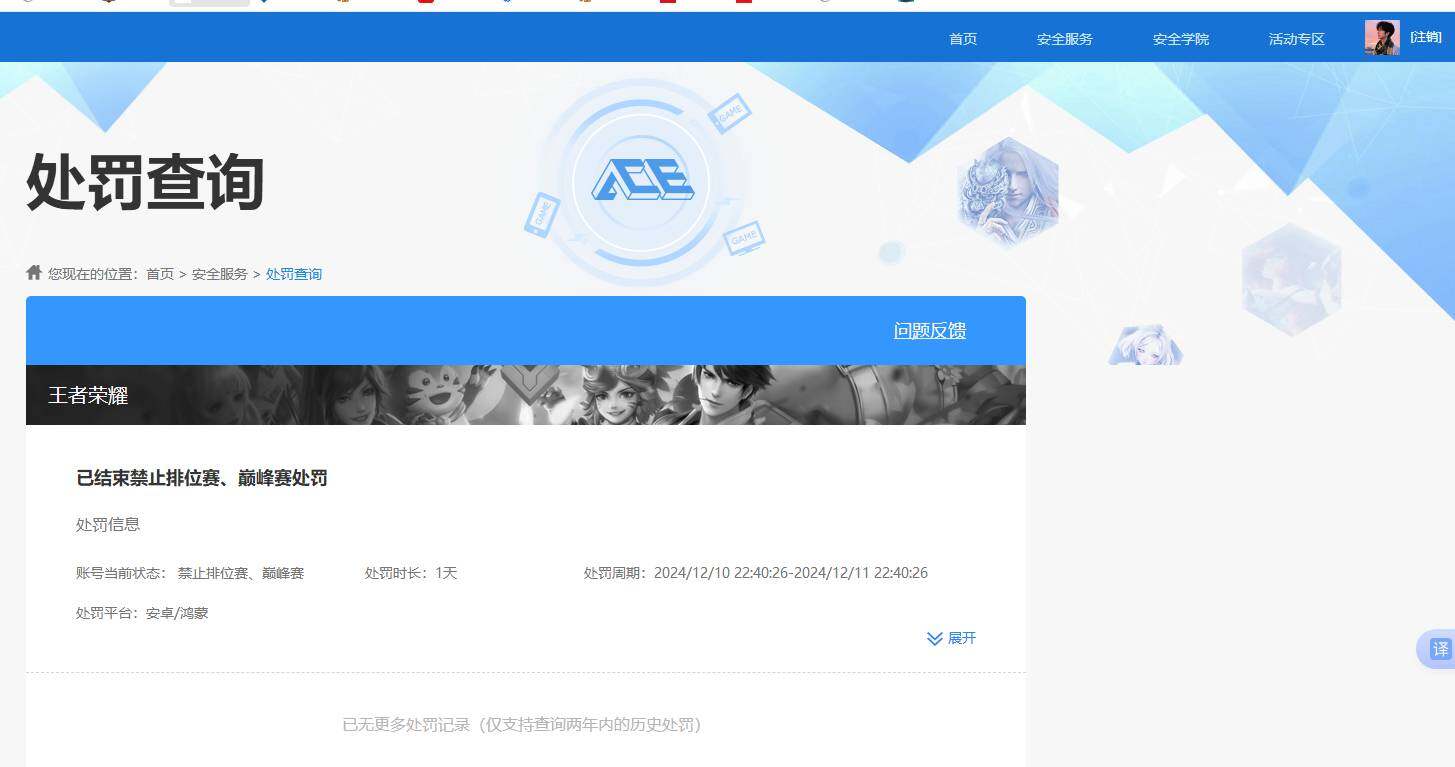Open the 活动专区 navigation menu

tap(1295, 39)
